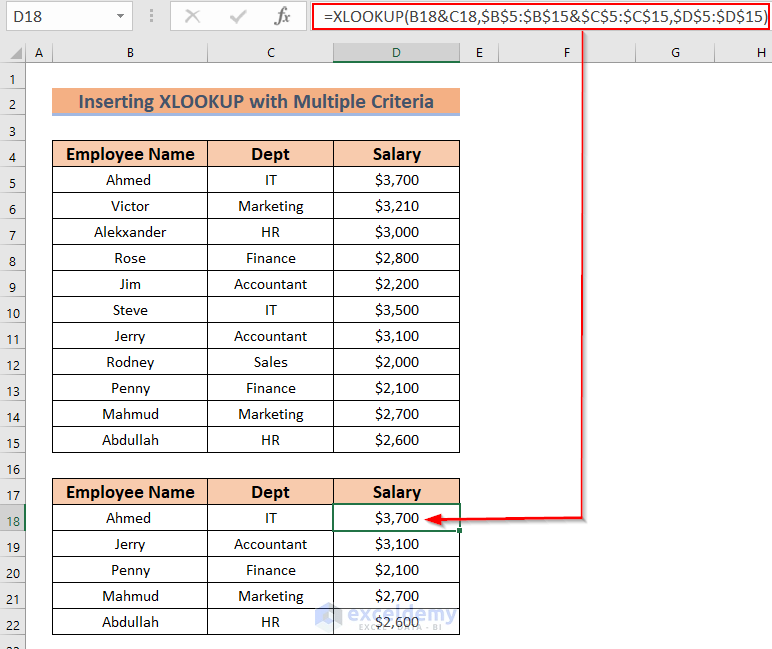This screenshot has height=649, width=772.
Task: Select 'HR' cell in row 7
Action: [270, 232]
